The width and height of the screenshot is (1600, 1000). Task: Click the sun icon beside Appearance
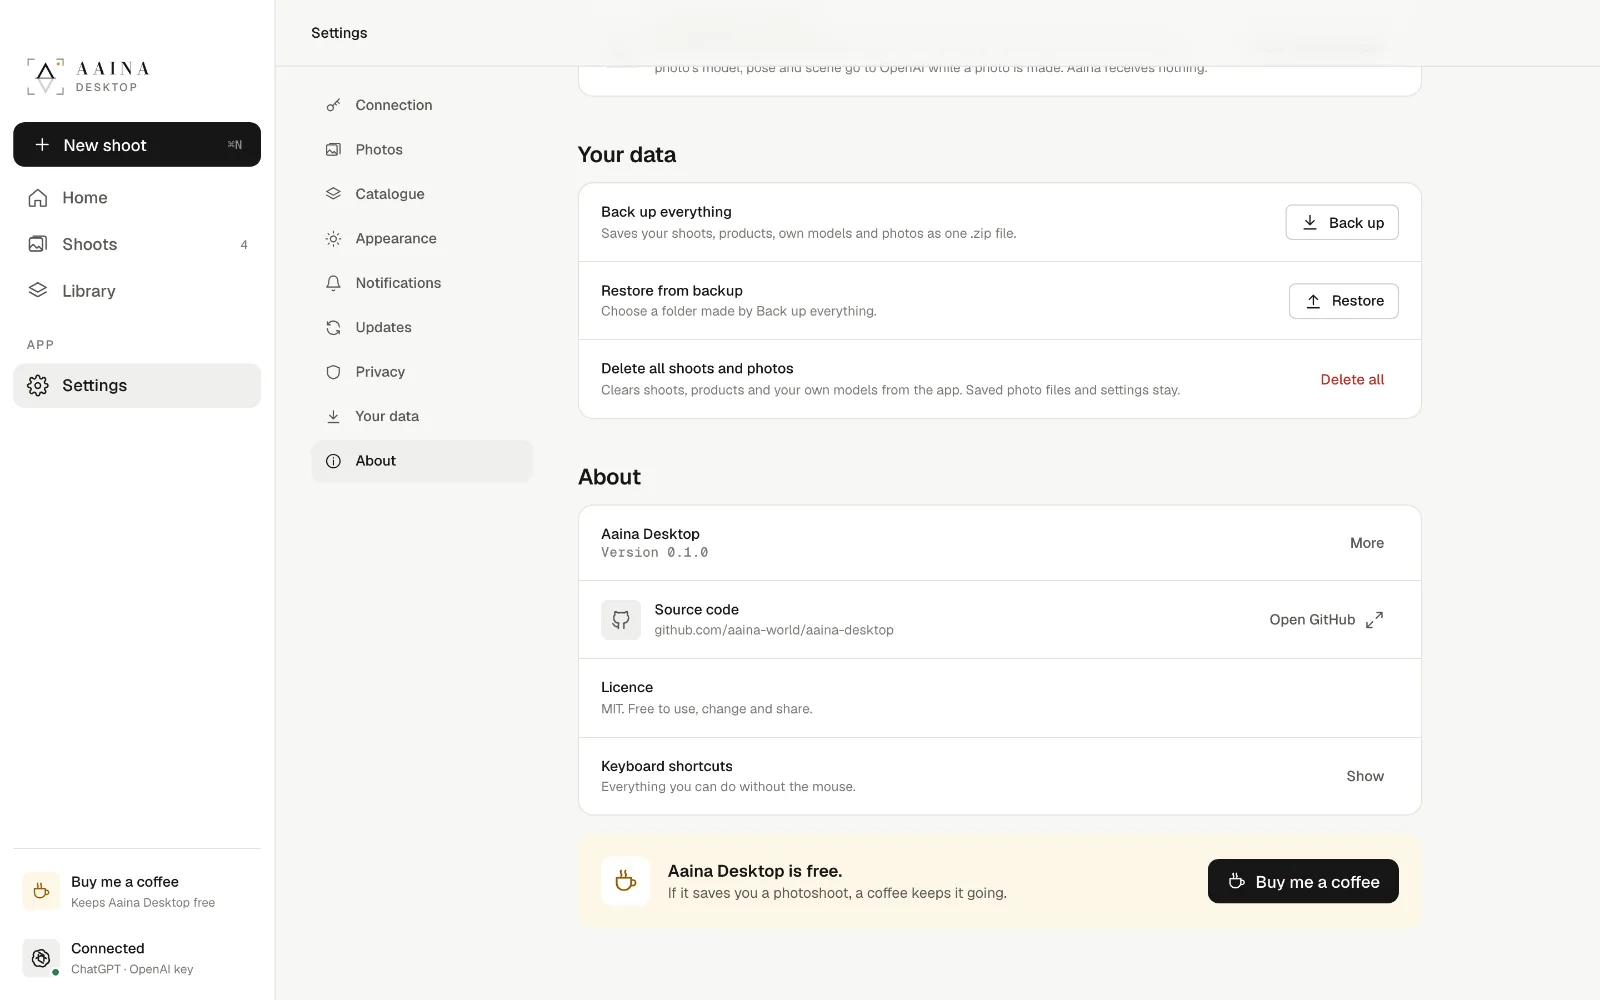tap(334, 239)
